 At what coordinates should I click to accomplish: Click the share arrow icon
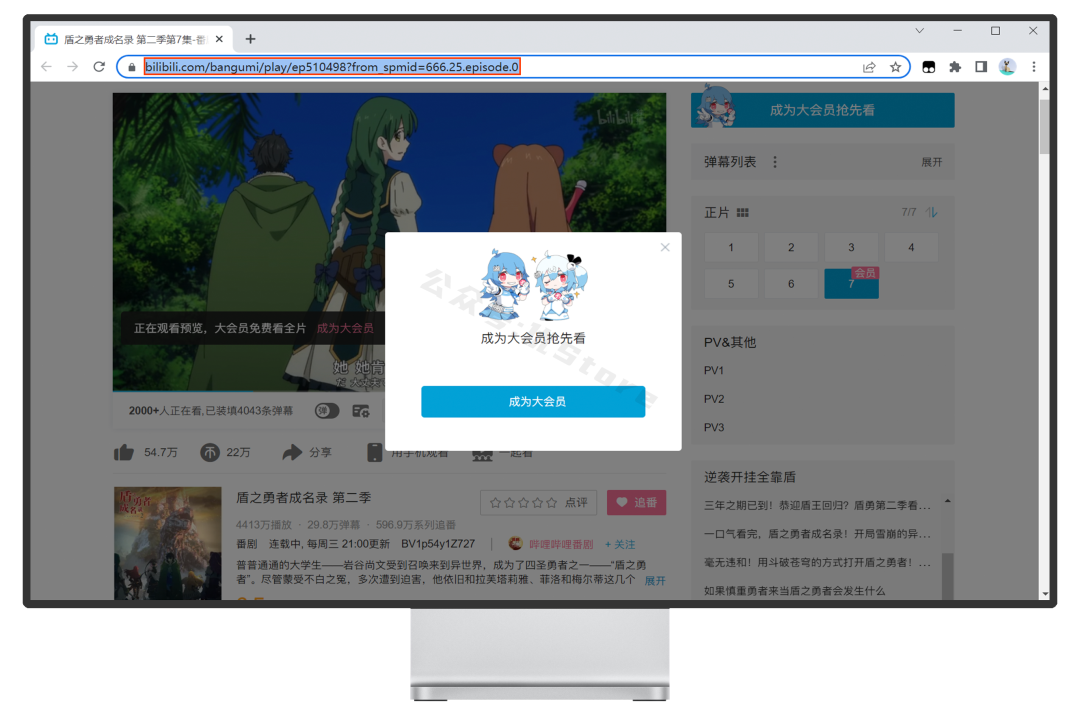(x=292, y=453)
